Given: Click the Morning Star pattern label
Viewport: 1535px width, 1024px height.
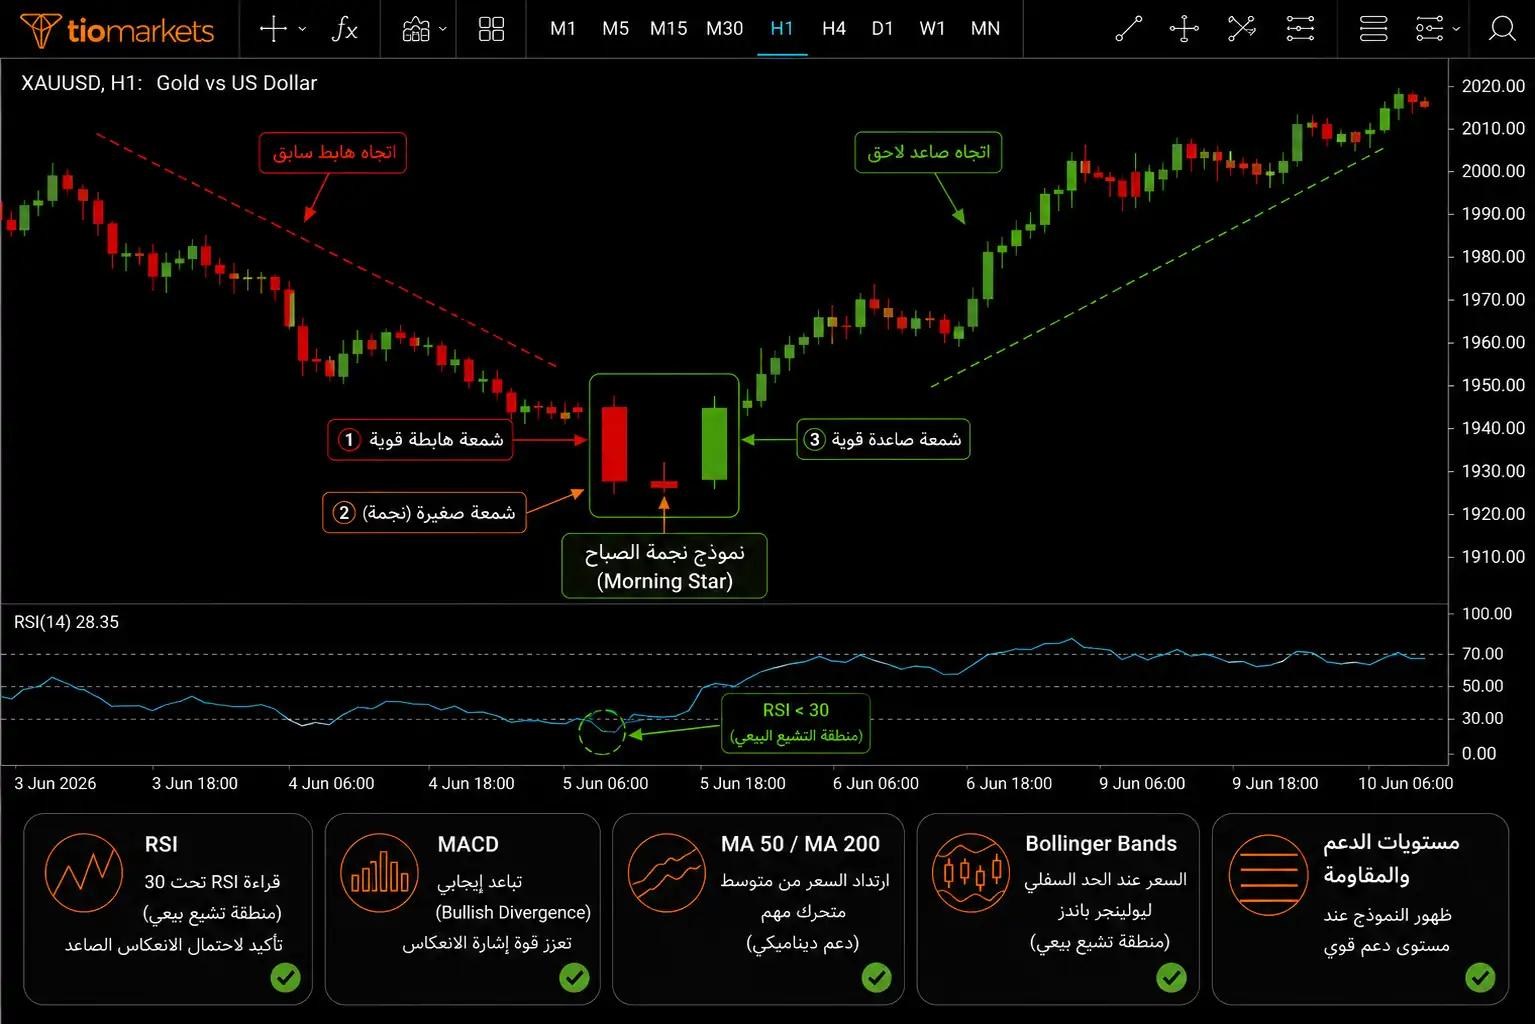Looking at the screenshot, I should [664, 566].
